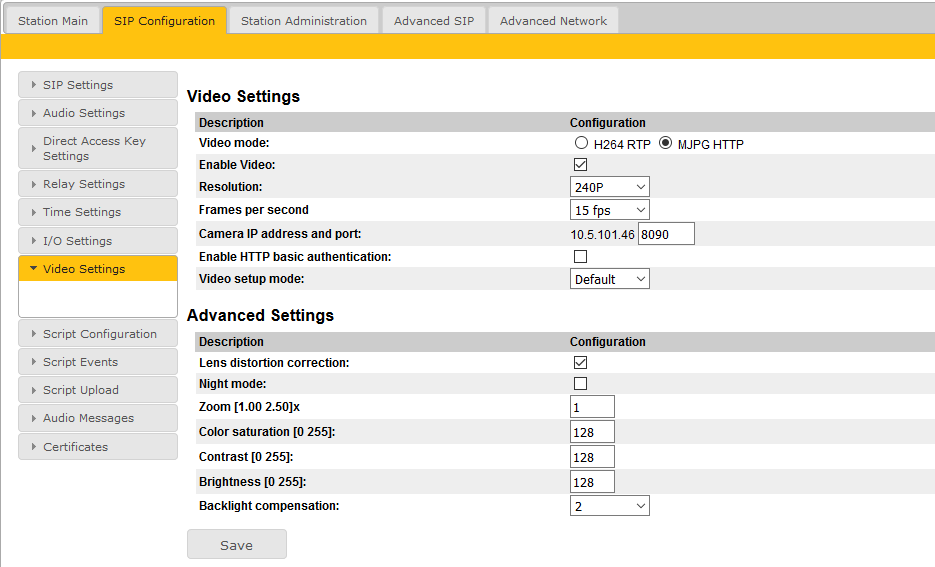Expand the Script Upload sidebar item

(x=97, y=390)
